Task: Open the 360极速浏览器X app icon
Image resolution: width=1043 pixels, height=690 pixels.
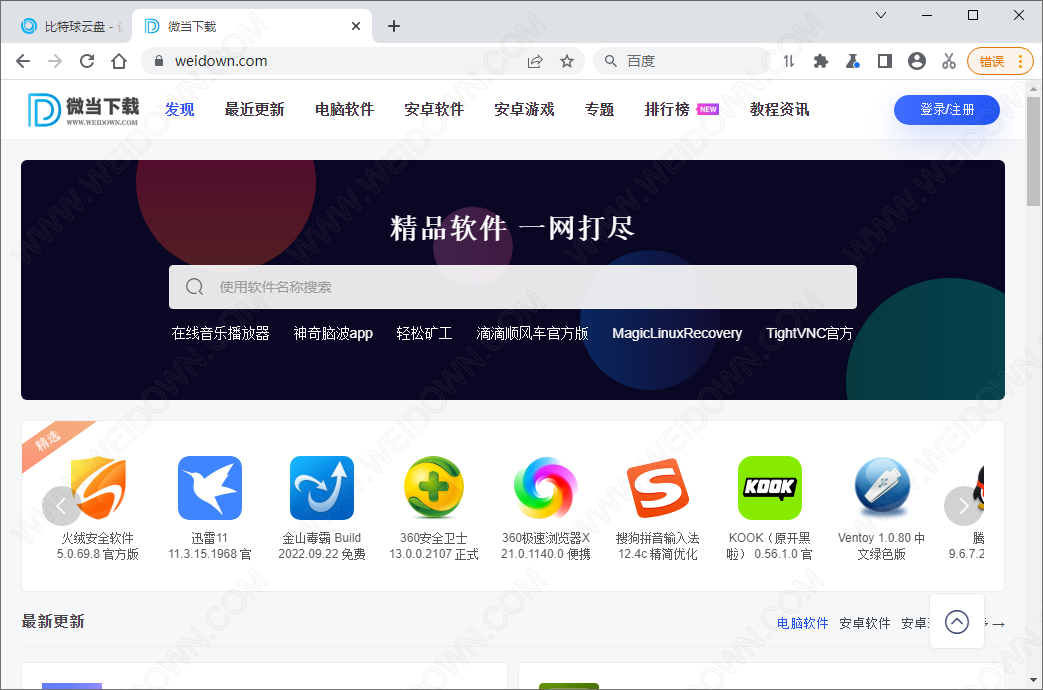Action: [x=545, y=488]
